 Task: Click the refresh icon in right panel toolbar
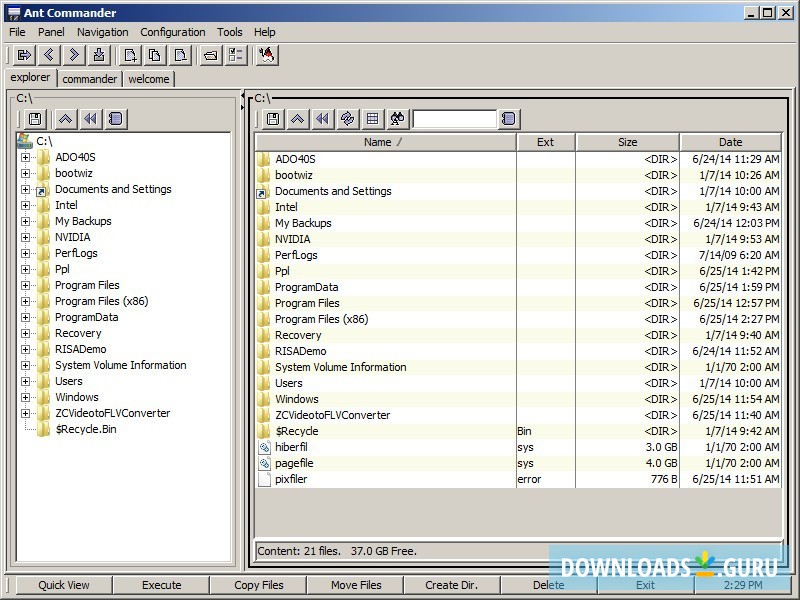[x=347, y=119]
